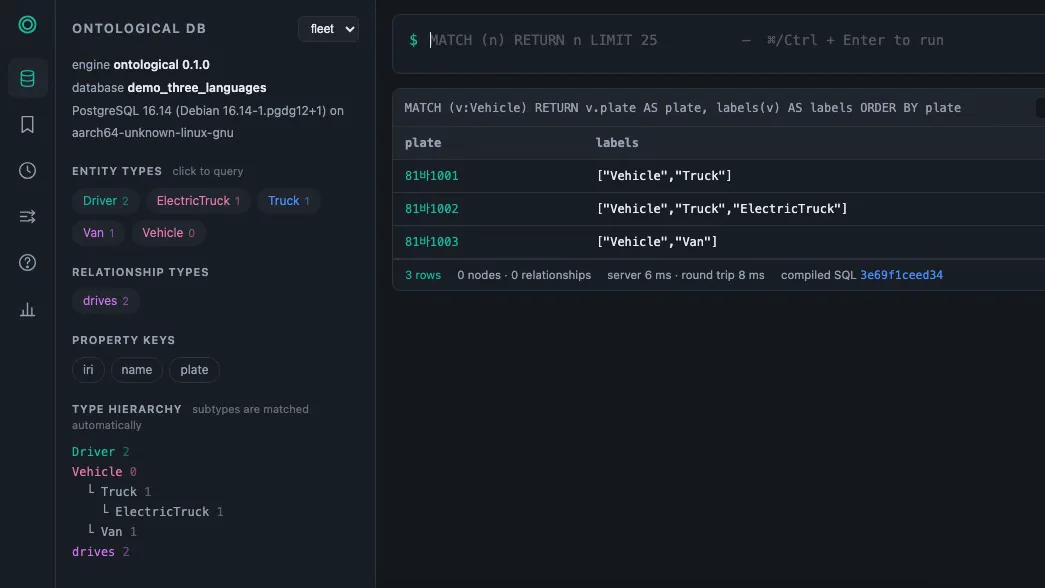Query the Truck entity type chip
The height and width of the screenshot is (588, 1045).
point(289,201)
